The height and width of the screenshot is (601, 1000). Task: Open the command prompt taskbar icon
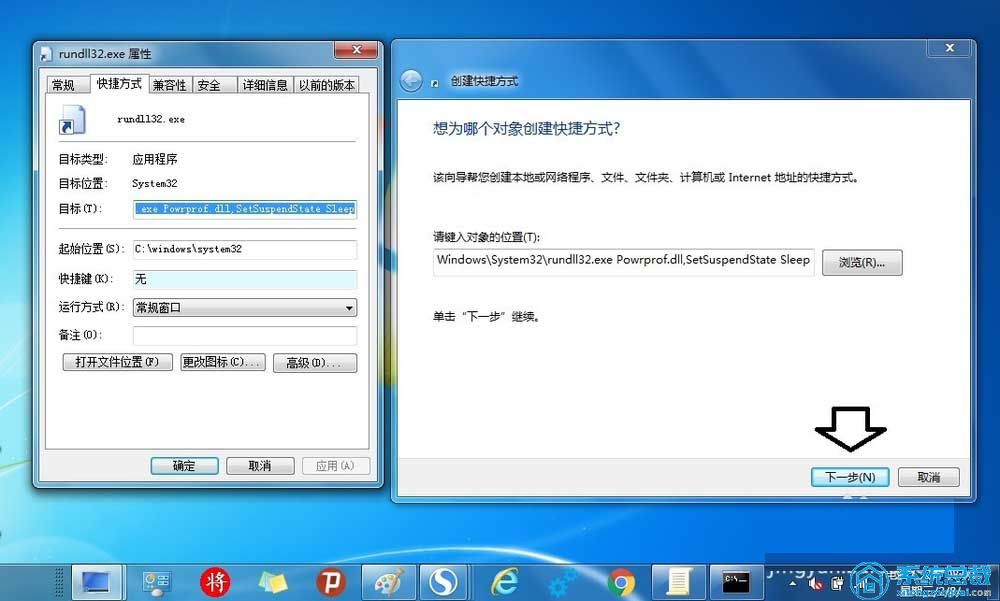click(x=737, y=582)
